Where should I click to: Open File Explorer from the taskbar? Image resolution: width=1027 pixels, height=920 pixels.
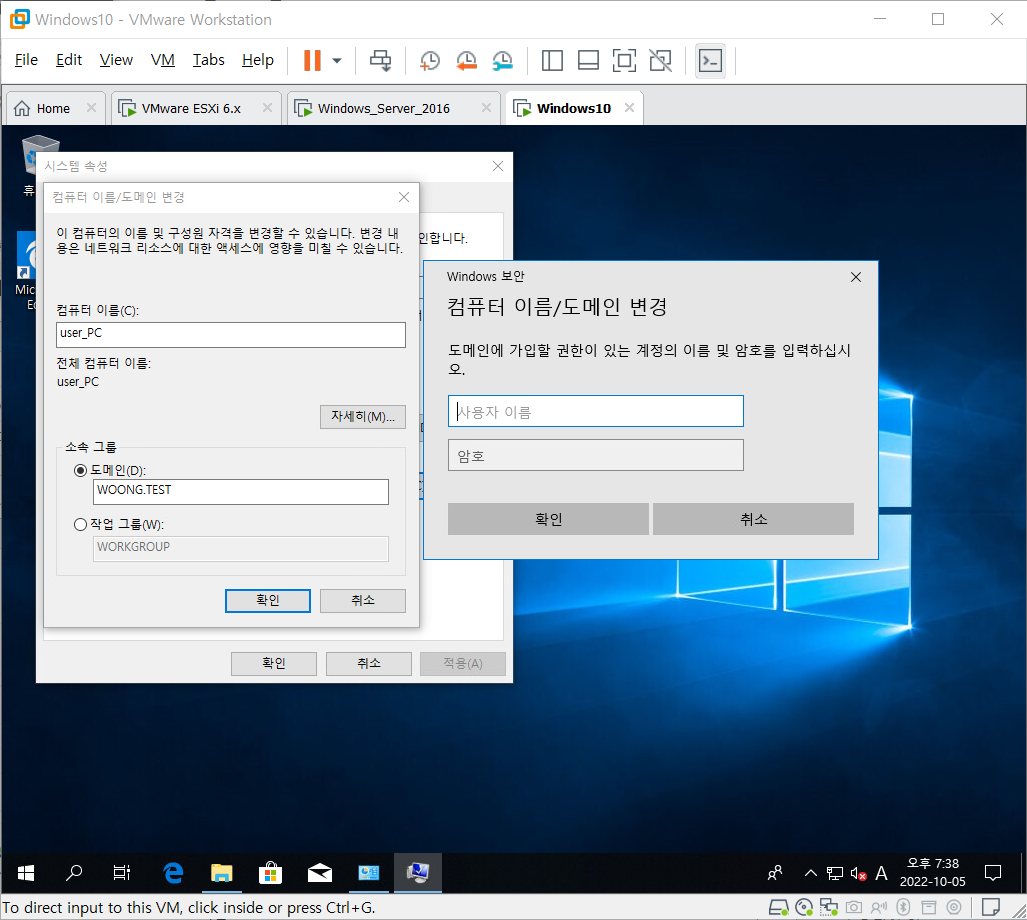coord(221,873)
